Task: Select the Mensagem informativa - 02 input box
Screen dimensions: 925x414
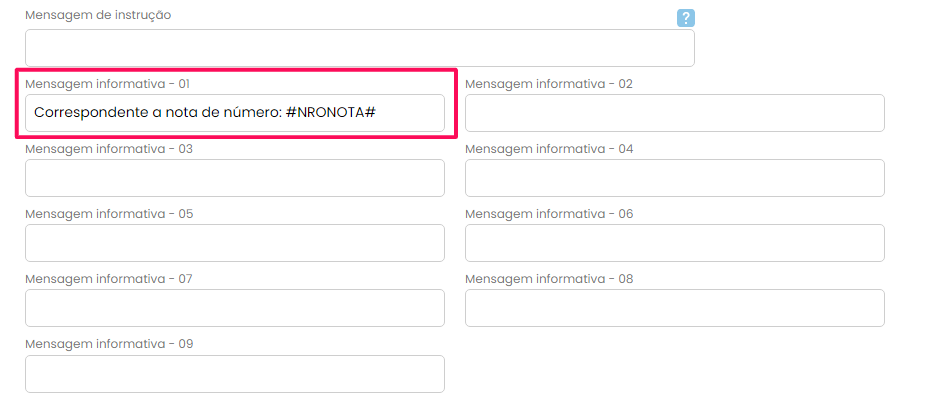Action: point(675,113)
